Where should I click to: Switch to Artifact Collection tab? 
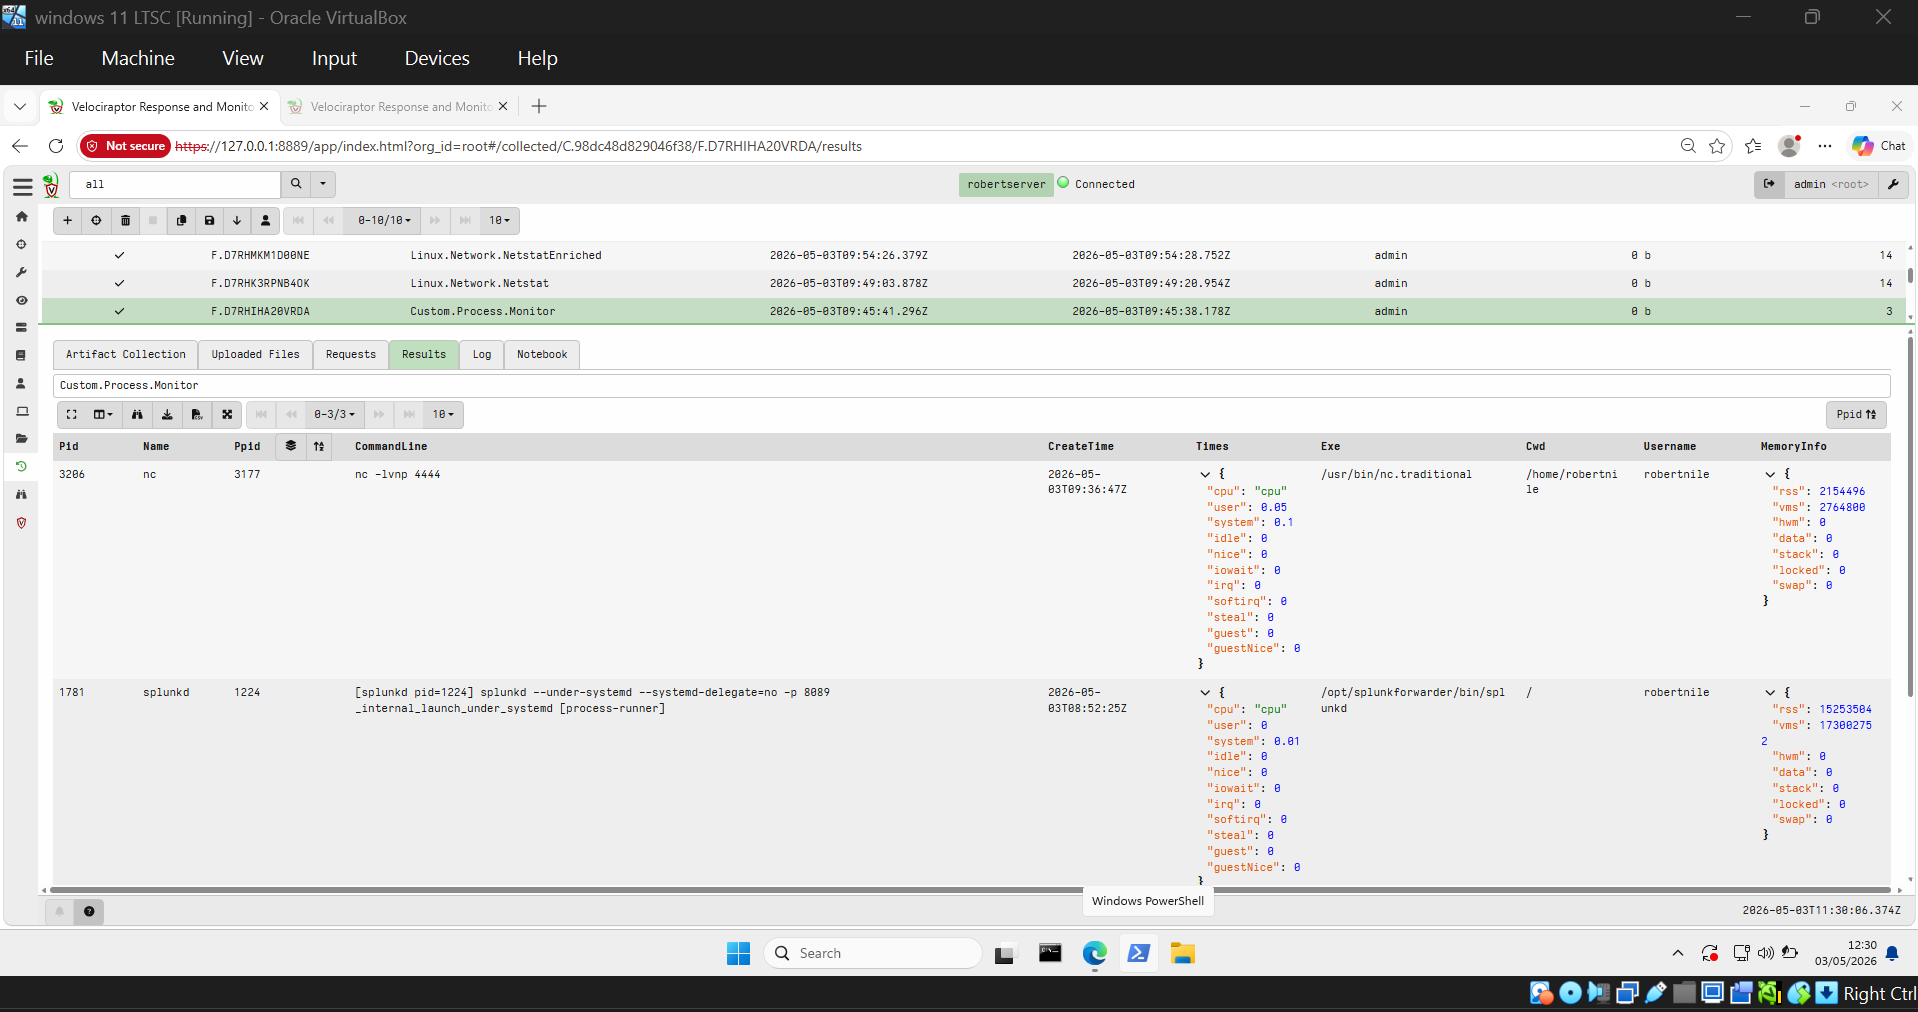(x=126, y=355)
